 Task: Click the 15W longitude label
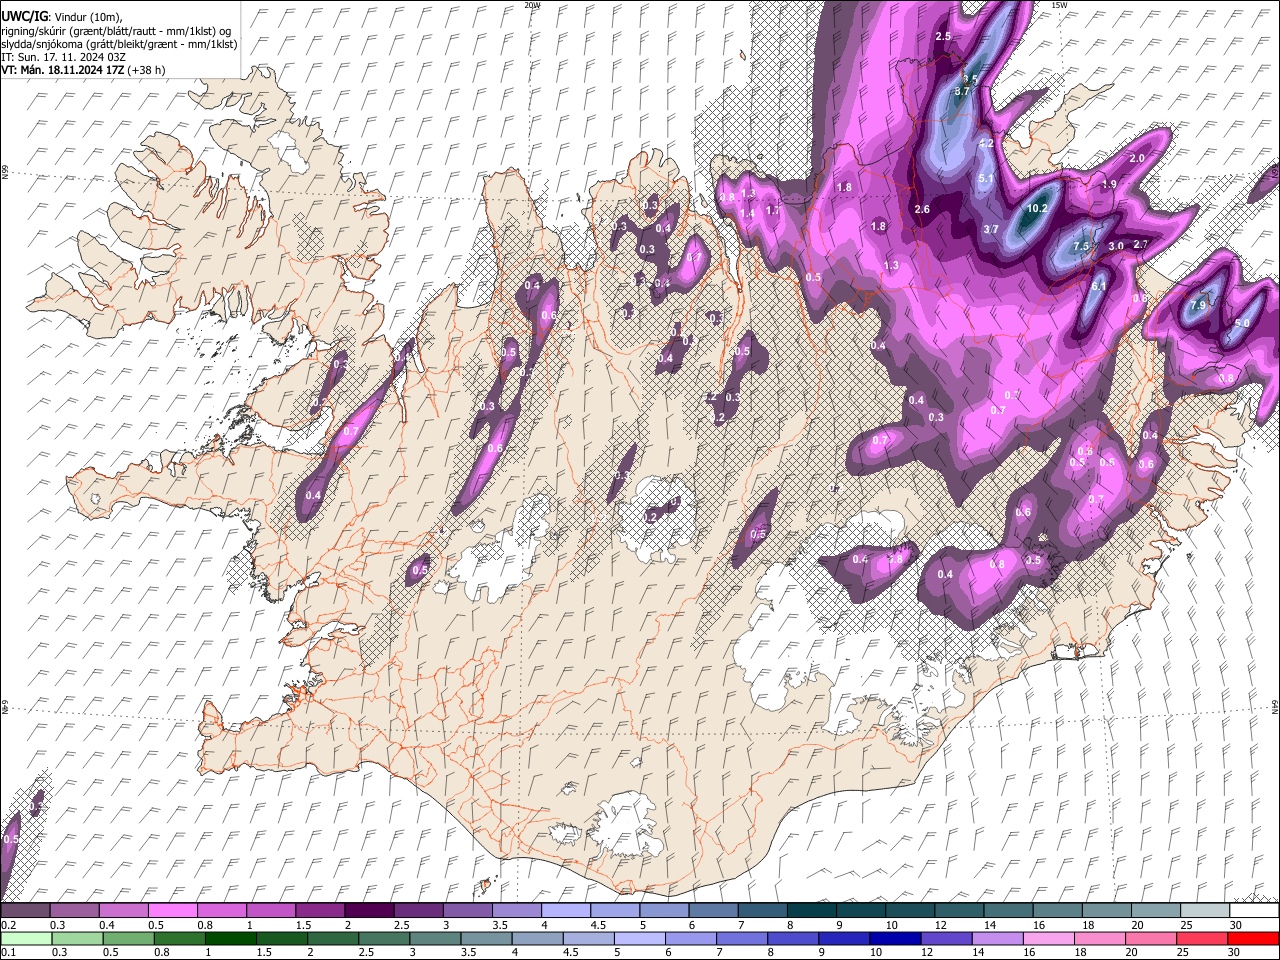coord(1059,5)
